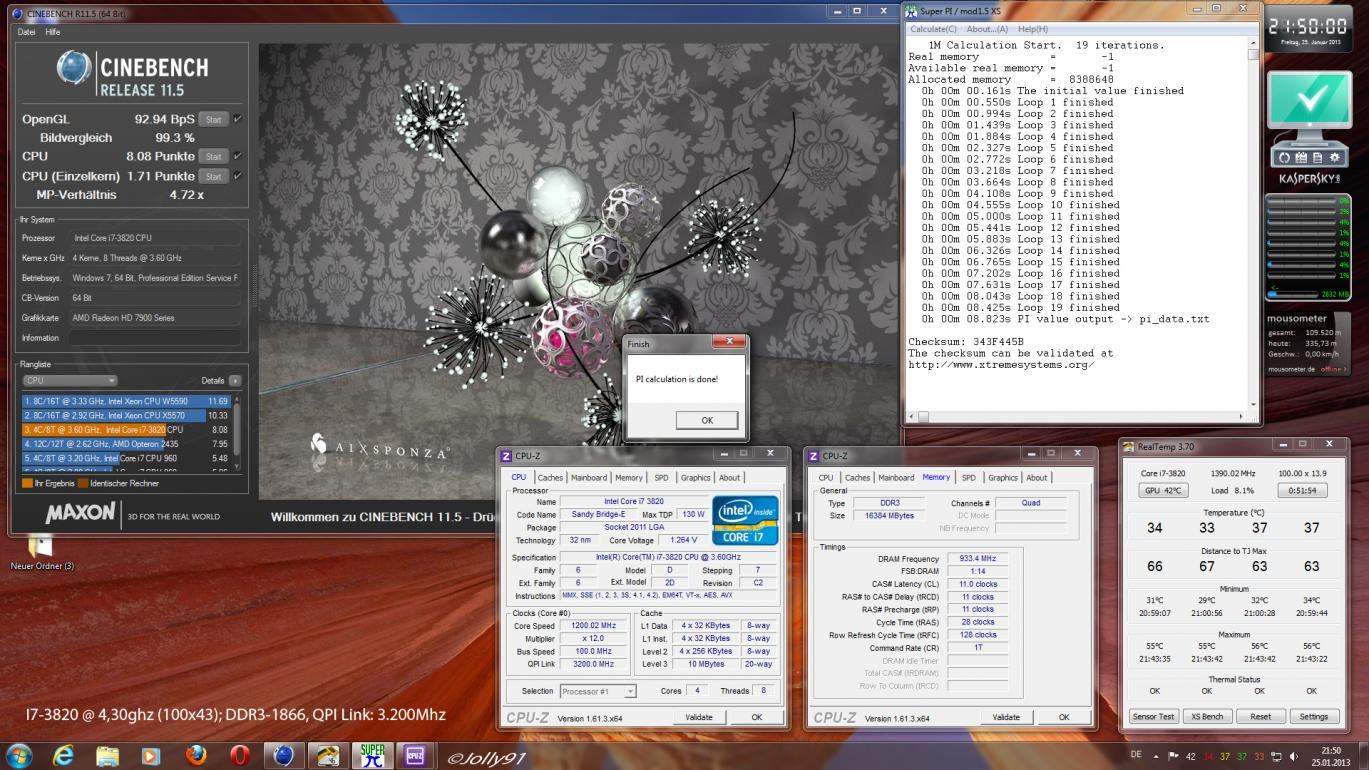This screenshot has width=1369, height=770.
Task: Open Help(H) menu in Super PI
Action: [x=1031, y=29]
